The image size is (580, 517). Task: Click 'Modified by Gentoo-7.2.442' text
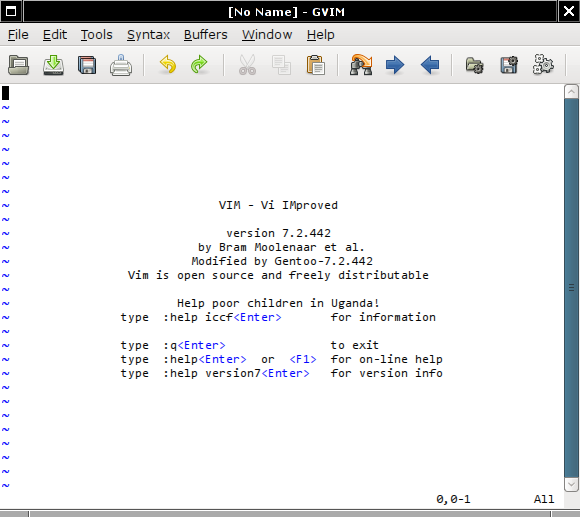tap(282, 261)
